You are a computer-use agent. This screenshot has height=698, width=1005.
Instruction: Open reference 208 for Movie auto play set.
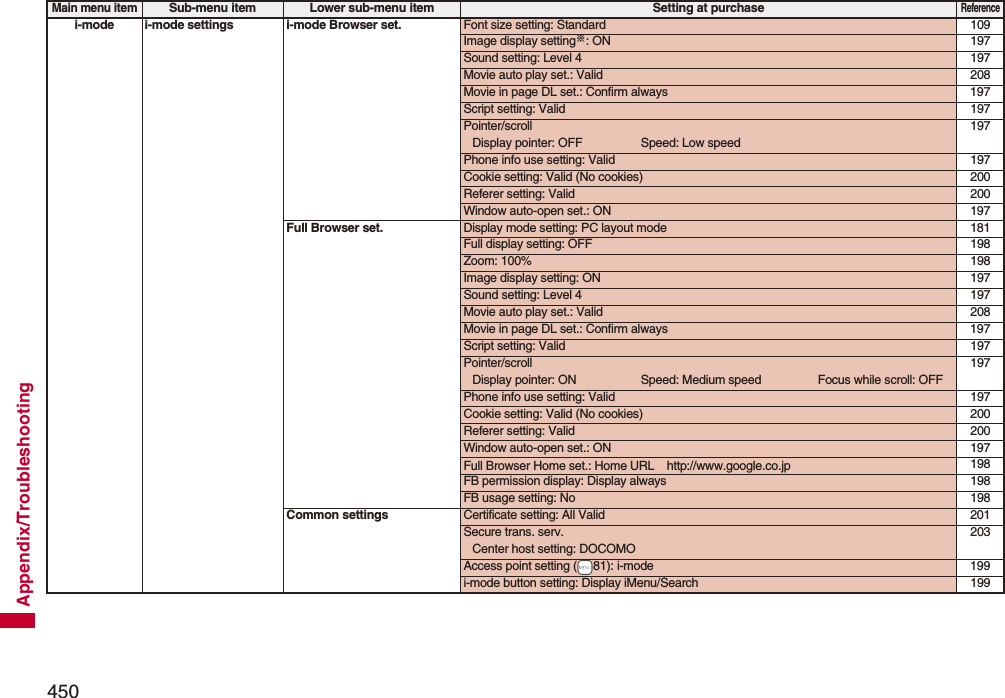click(980, 74)
